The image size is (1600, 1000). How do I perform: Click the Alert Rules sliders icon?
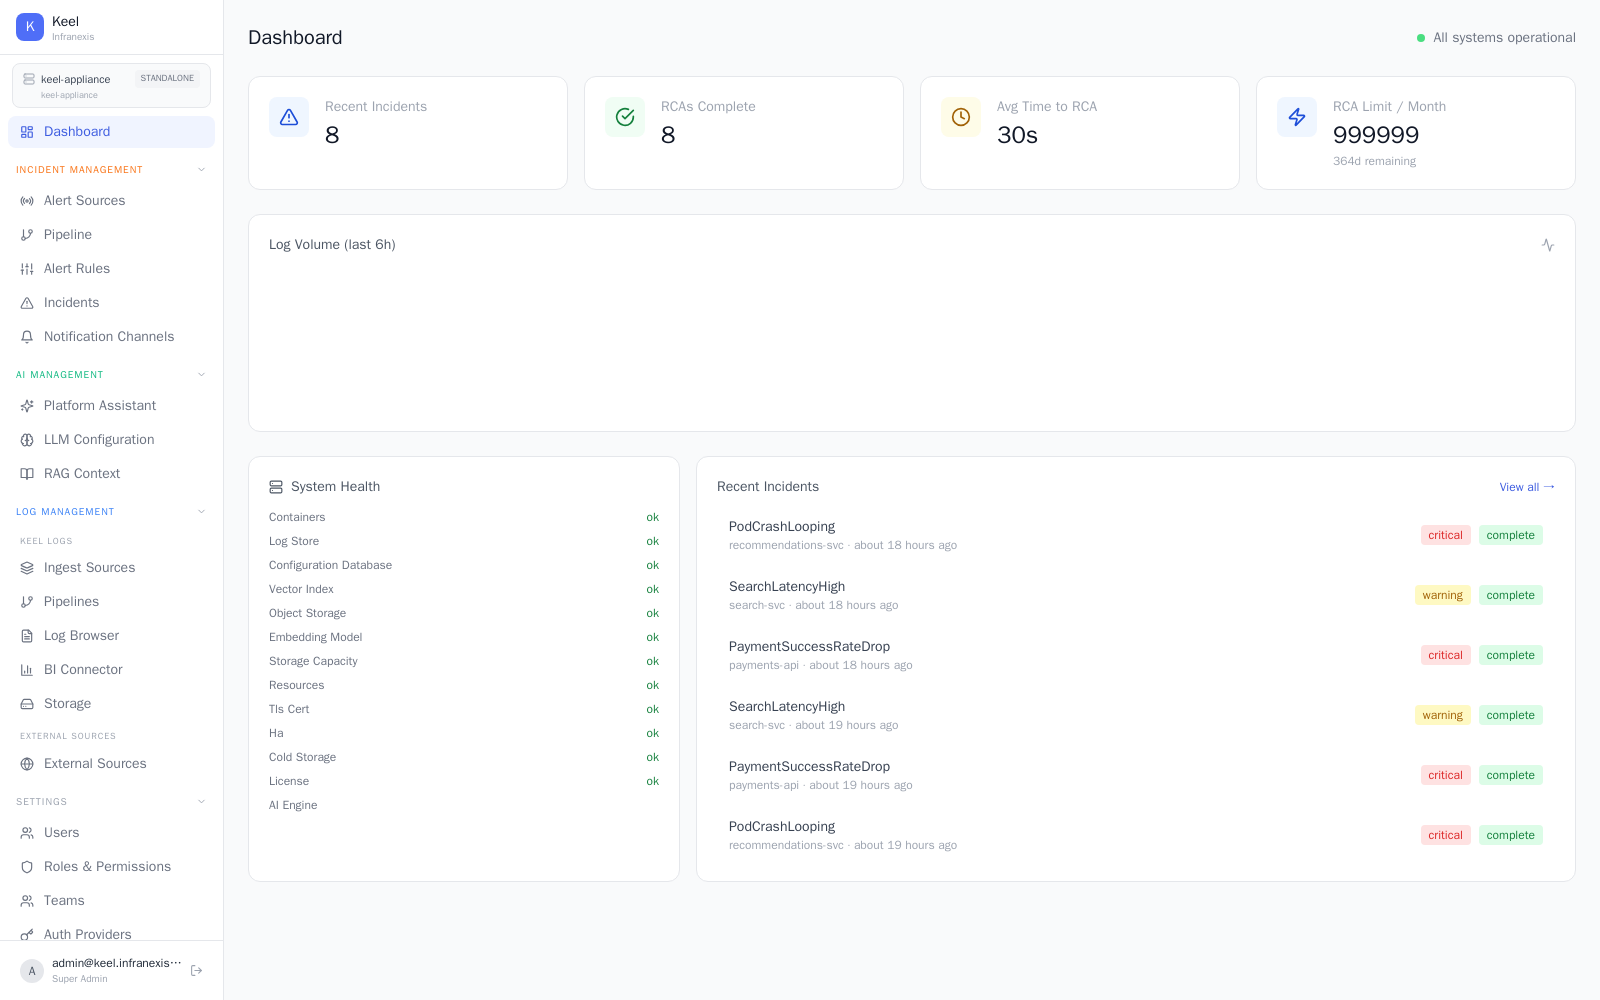[27, 269]
